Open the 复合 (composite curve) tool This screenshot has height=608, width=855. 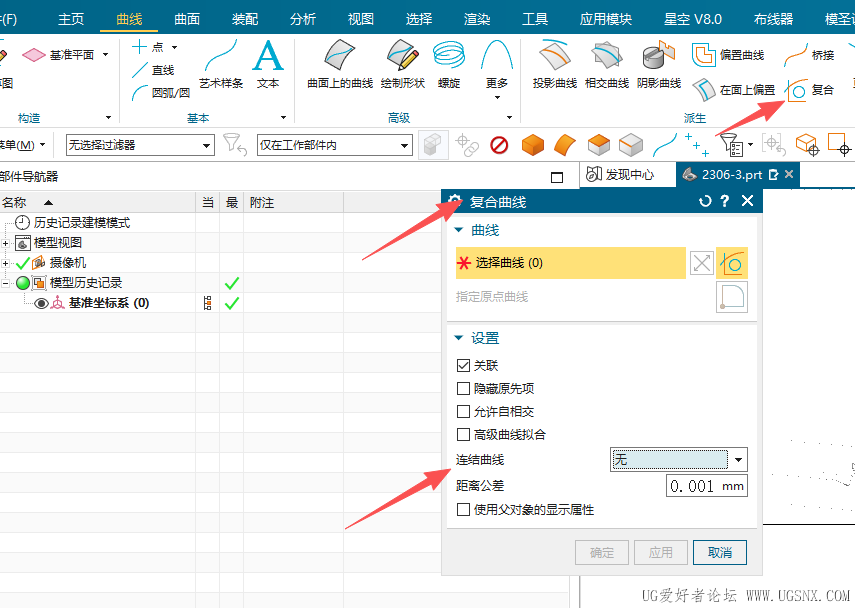(x=811, y=90)
